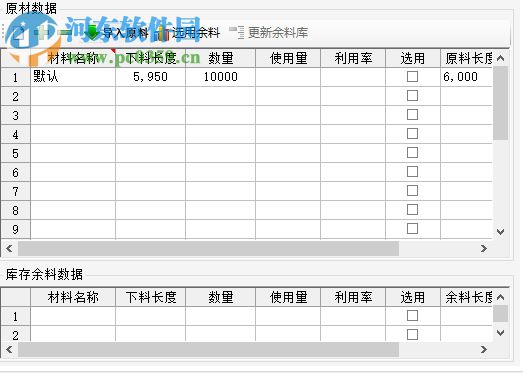Image resolution: width=523 pixels, height=373 pixels.
Task: Select the 默认 material name cell
Action: click(x=73, y=77)
